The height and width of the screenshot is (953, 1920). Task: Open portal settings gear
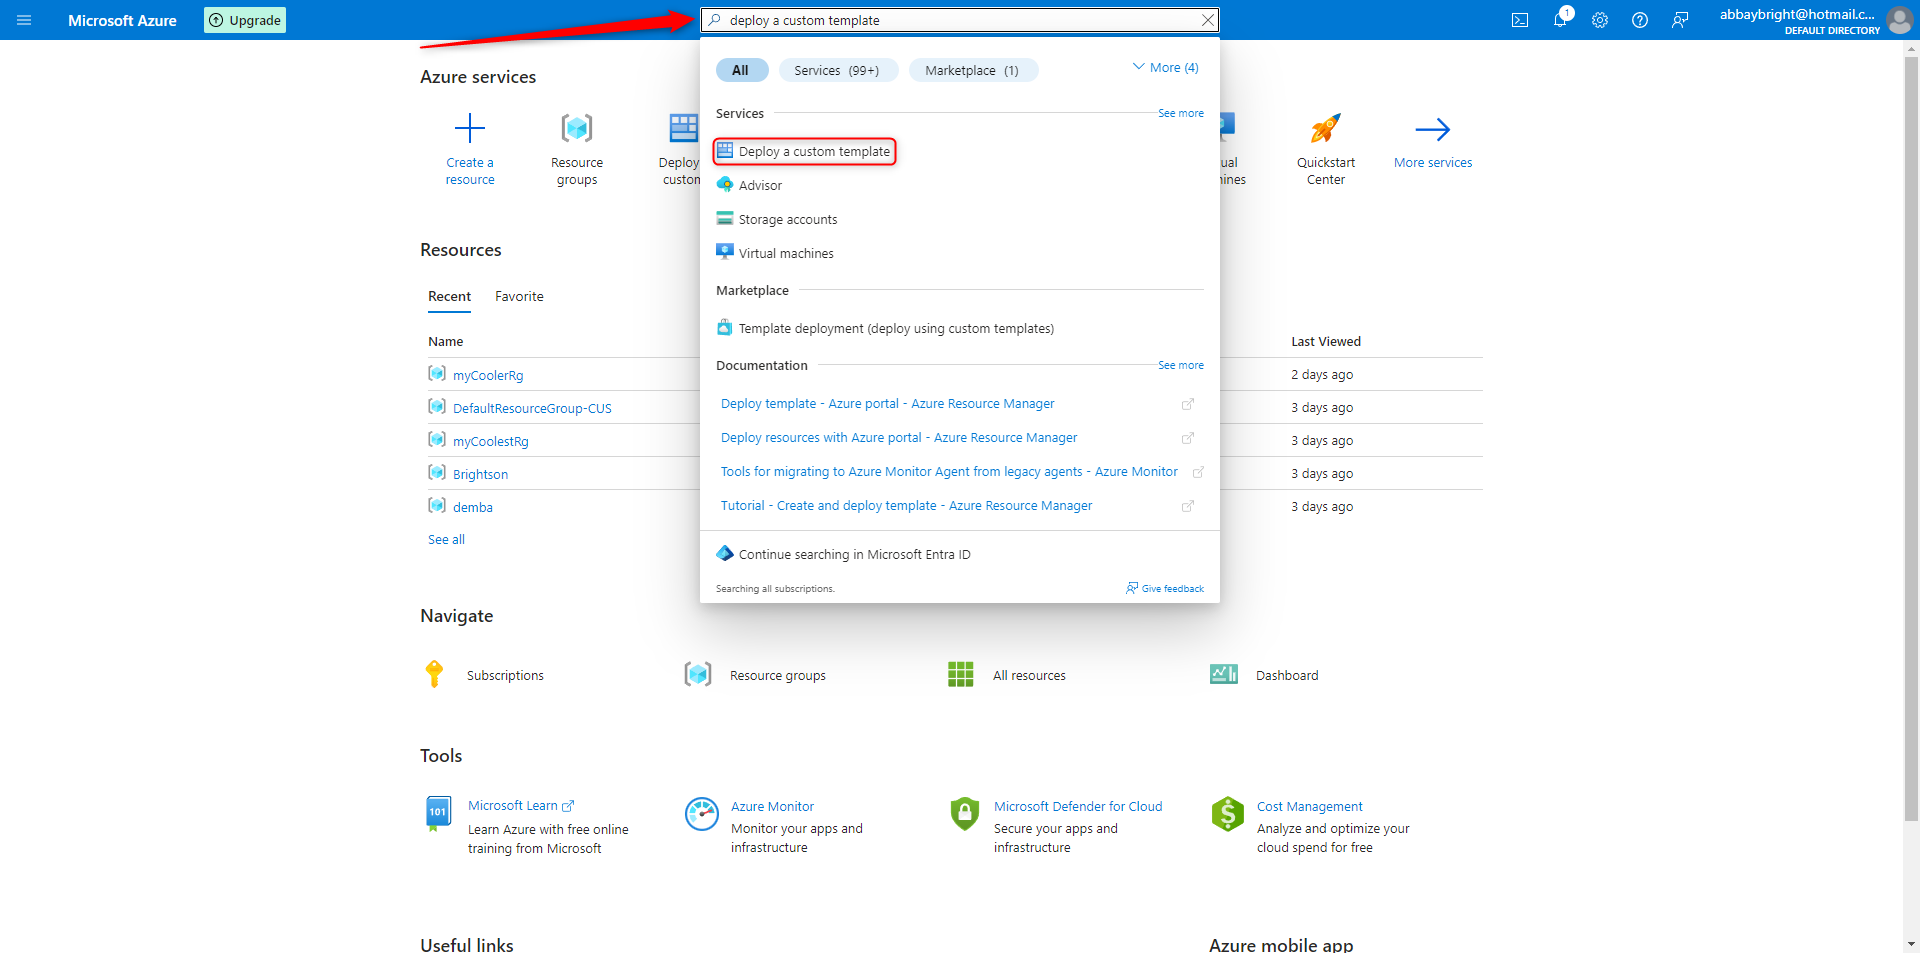point(1600,20)
